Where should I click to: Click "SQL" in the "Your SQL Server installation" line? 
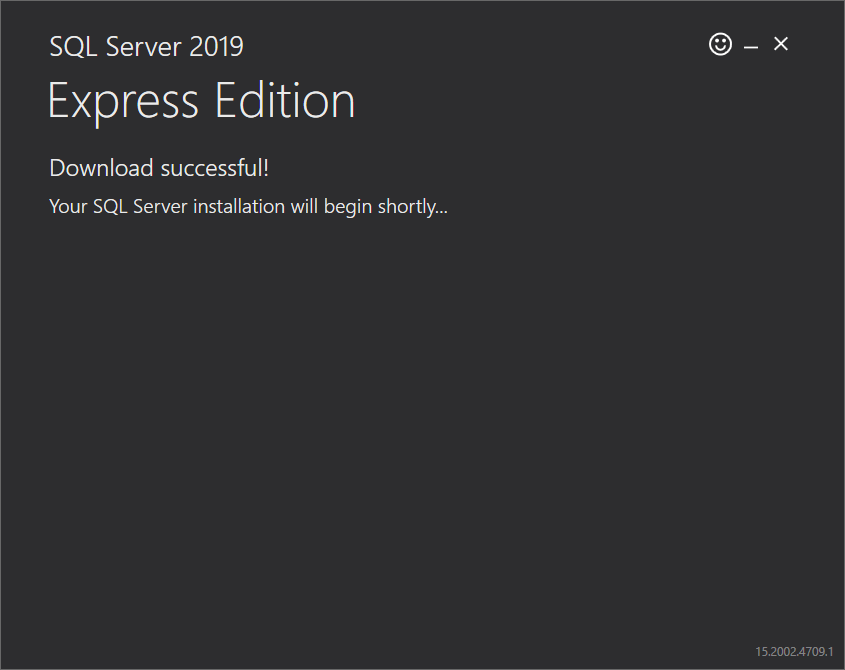tap(108, 207)
